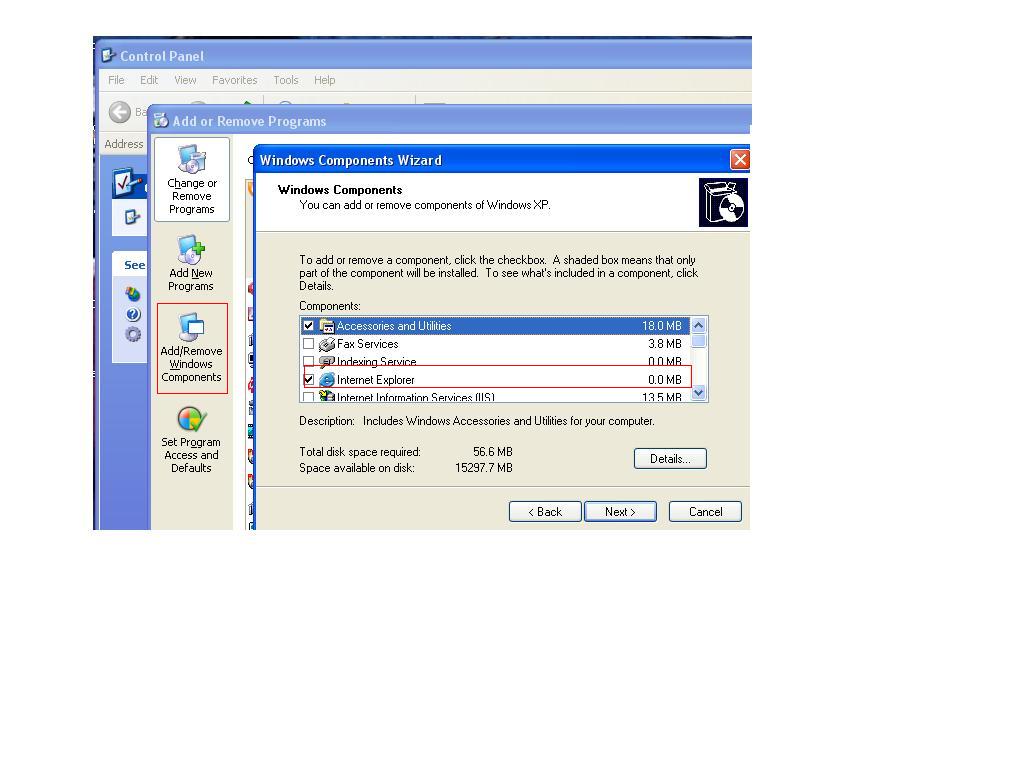
Task: Open Set Program Access and Defaults
Action: 191,440
